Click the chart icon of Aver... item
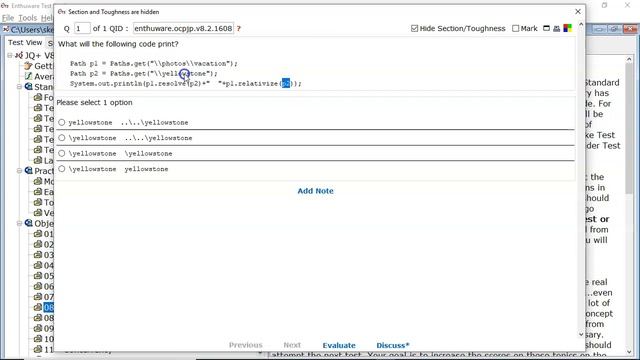Viewport: 640px width, 360px height. (x=28, y=76)
